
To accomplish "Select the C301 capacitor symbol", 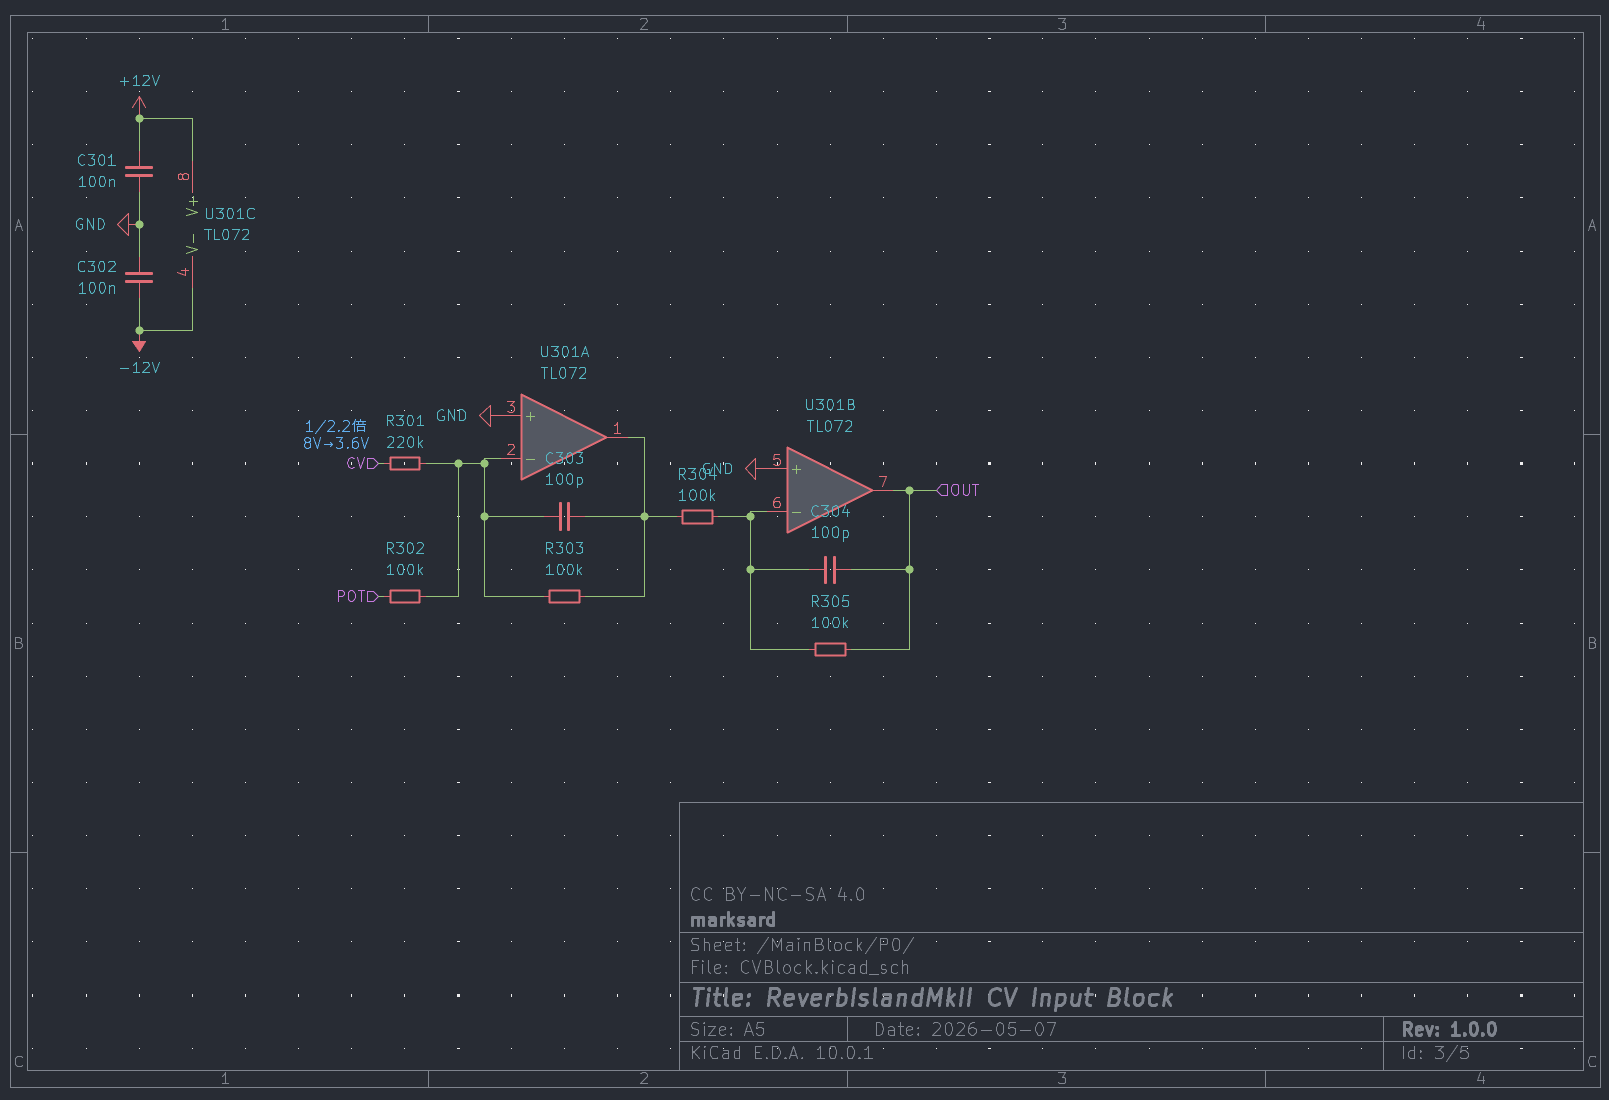I will click(139, 172).
